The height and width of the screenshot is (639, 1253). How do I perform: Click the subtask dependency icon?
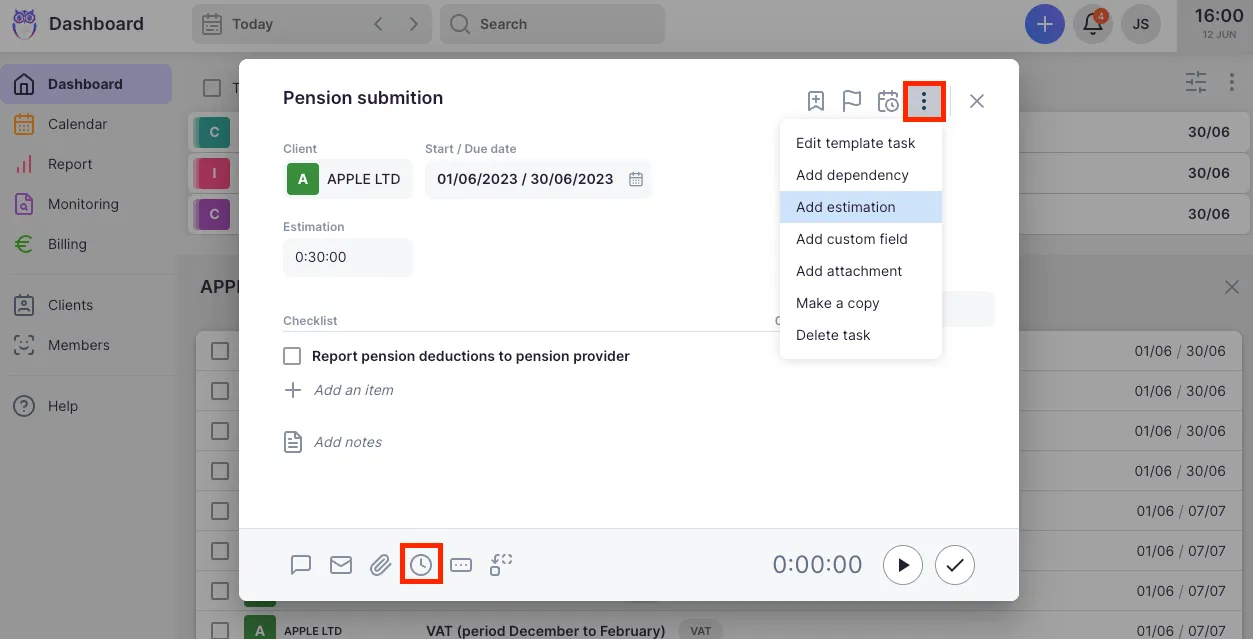tap(500, 564)
